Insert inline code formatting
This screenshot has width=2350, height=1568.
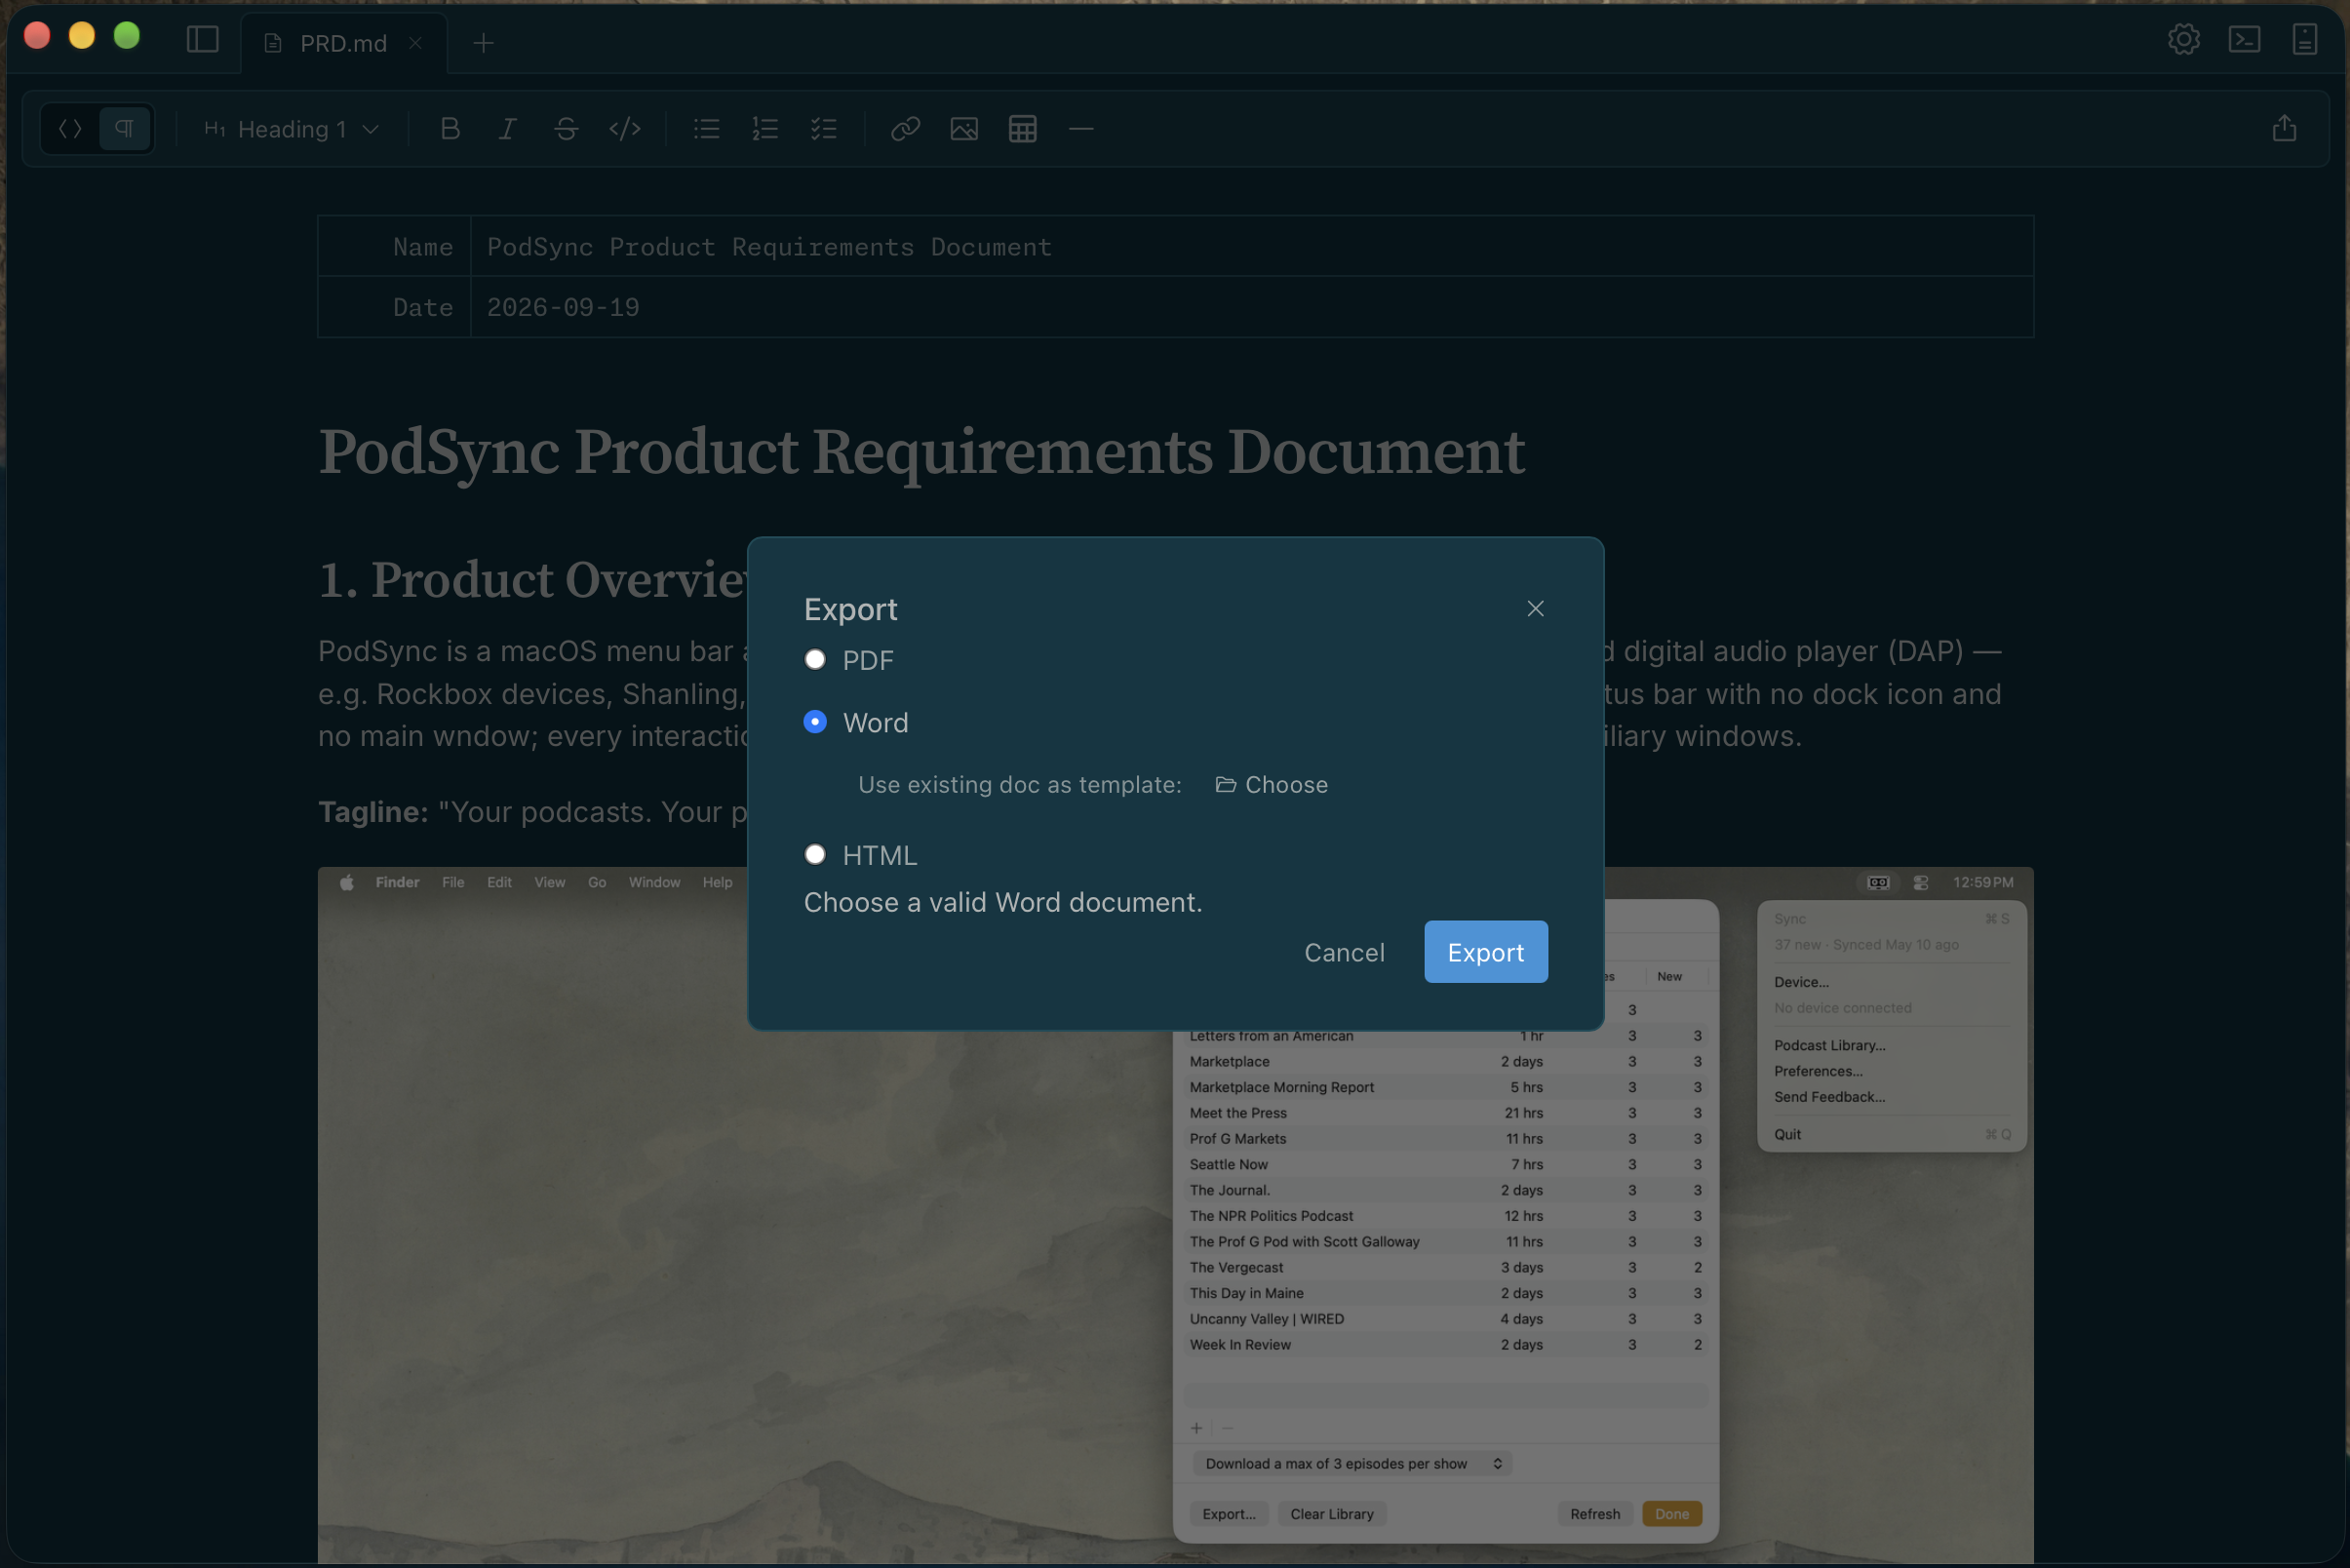pos(625,128)
